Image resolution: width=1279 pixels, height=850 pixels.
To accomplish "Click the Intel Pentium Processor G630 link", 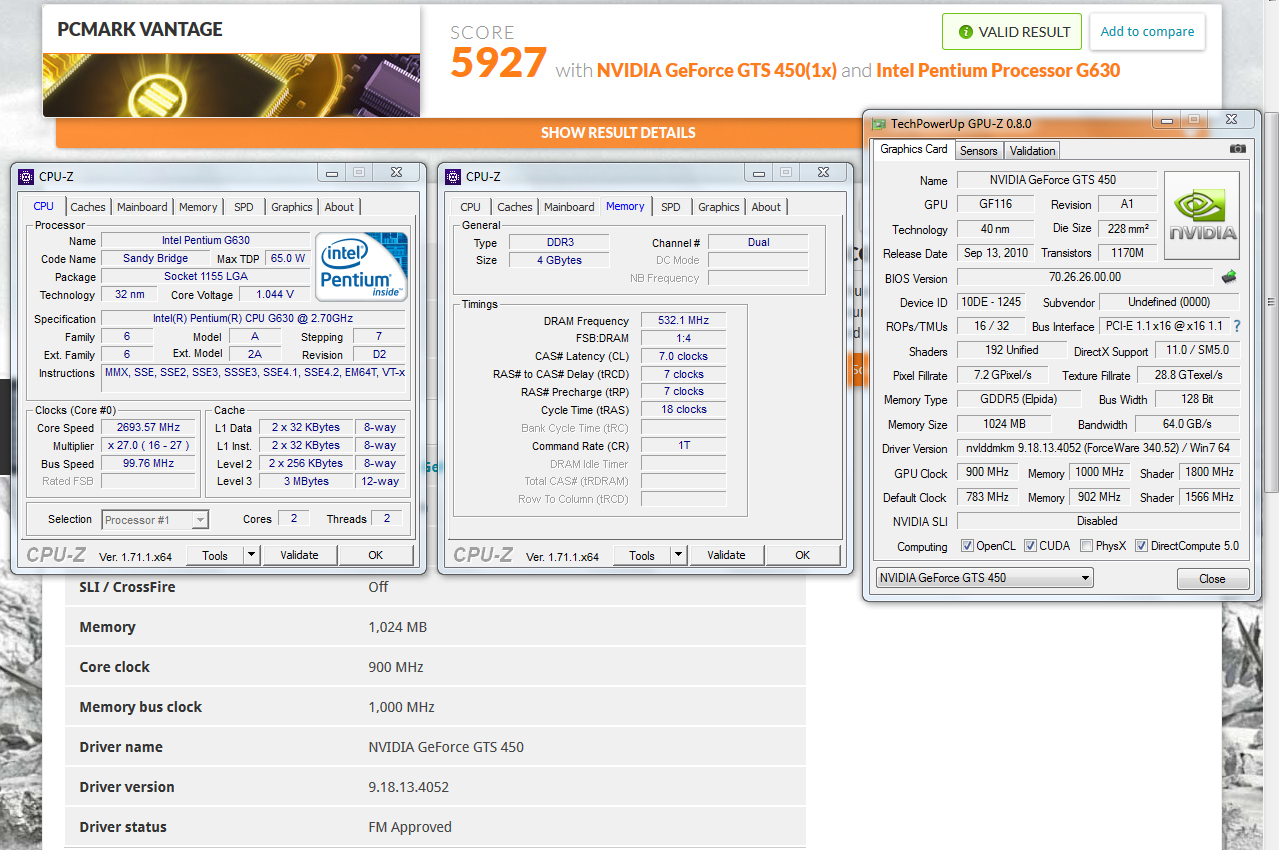I will 998,71.
